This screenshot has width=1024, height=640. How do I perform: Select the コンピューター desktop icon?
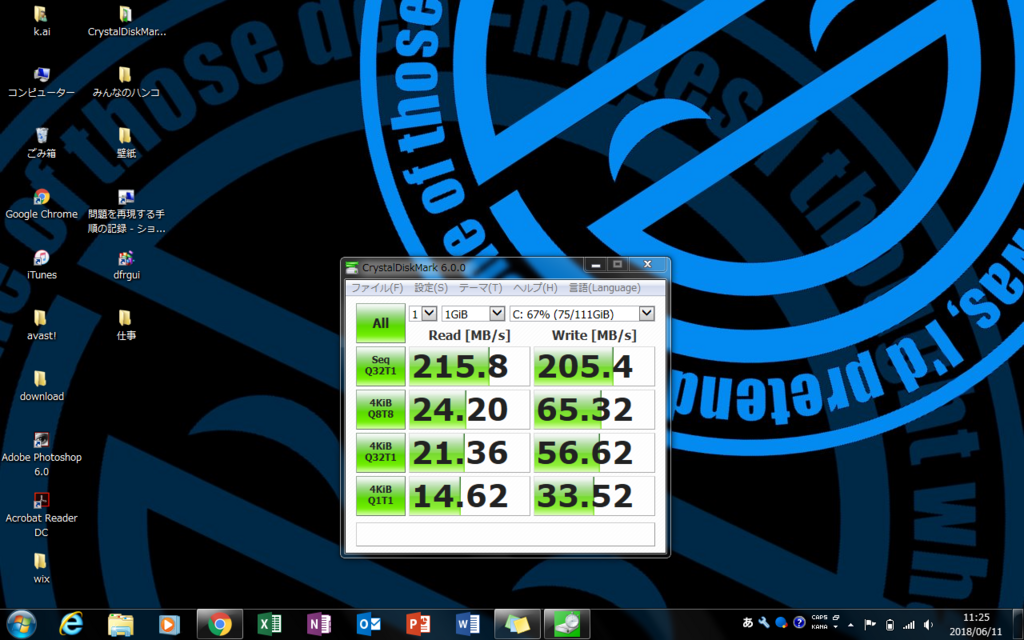(x=41, y=82)
